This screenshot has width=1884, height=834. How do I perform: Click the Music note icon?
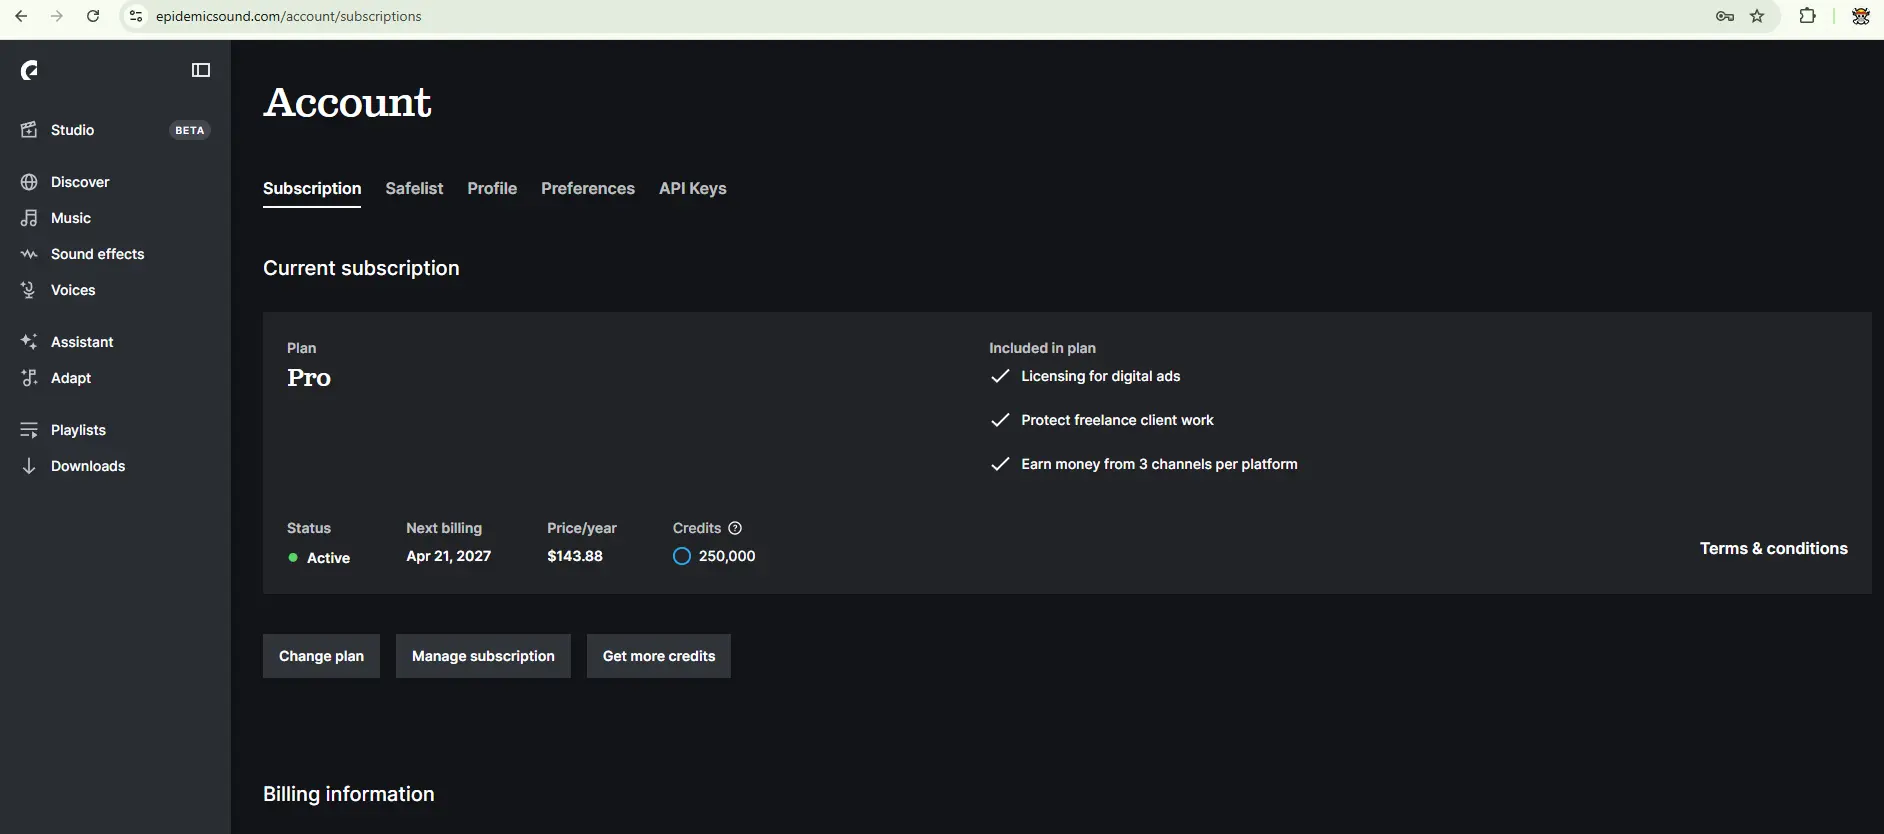click(29, 218)
